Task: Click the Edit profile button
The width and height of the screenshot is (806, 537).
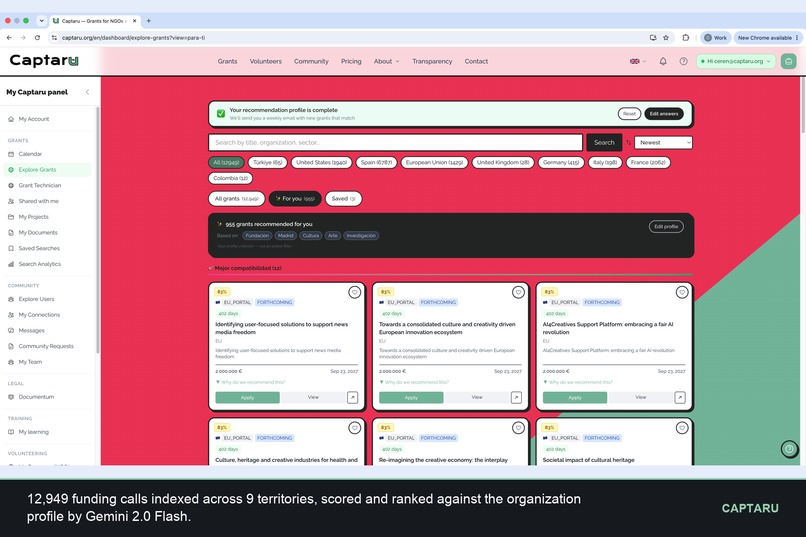Action: (x=666, y=227)
